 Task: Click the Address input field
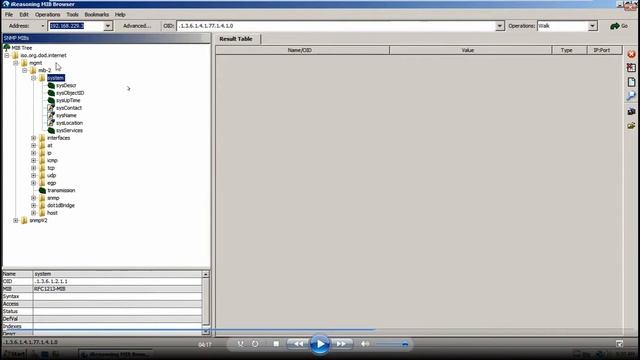76,26
